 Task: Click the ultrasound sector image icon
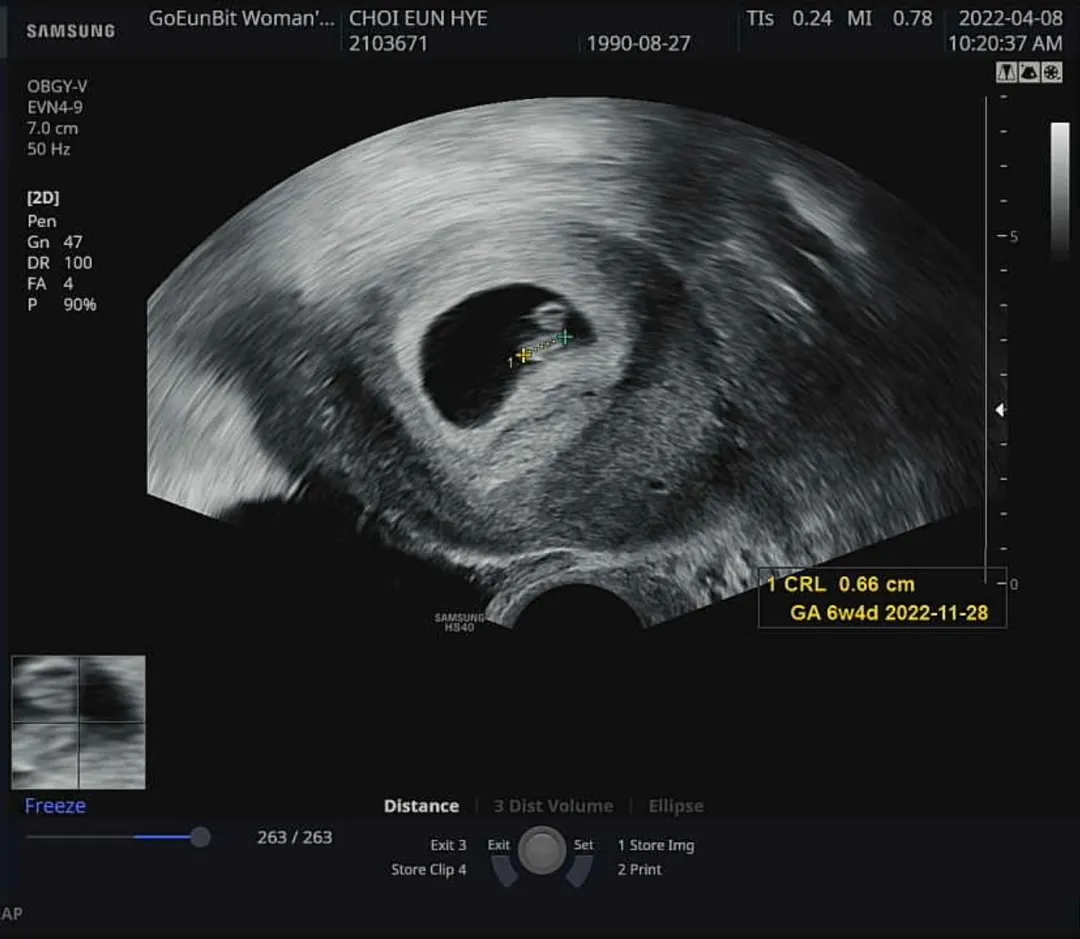point(1029,72)
